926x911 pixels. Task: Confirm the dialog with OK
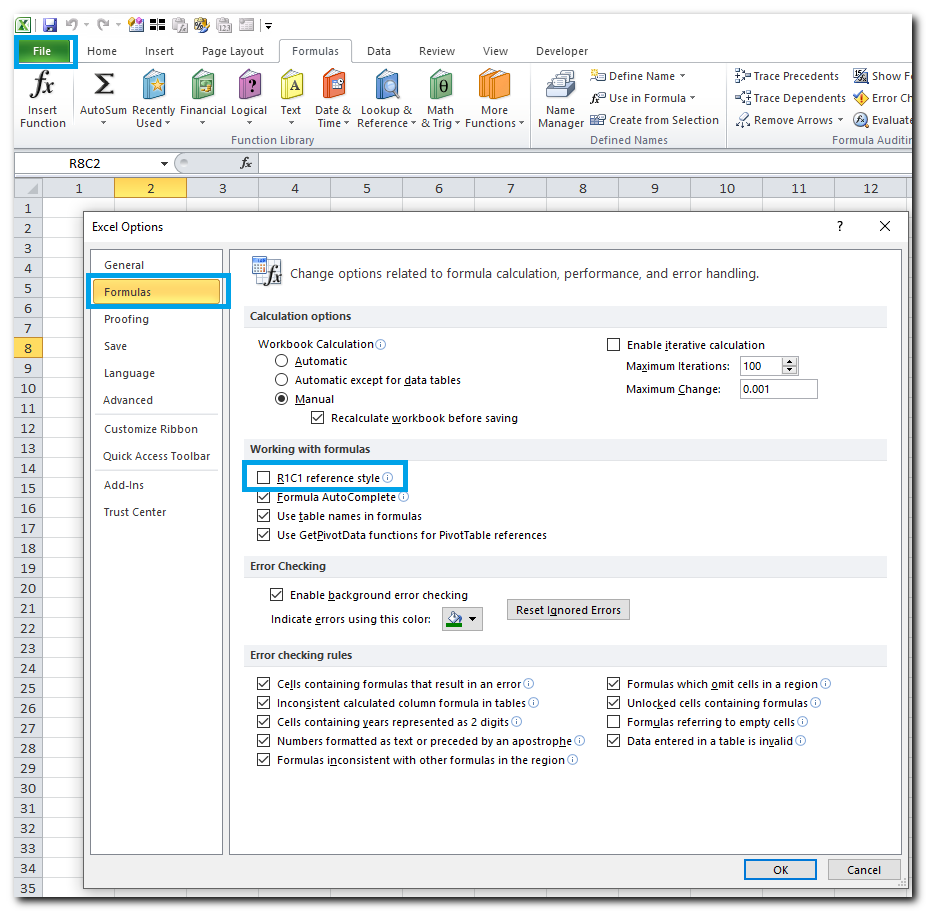pyautogui.click(x=780, y=870)
